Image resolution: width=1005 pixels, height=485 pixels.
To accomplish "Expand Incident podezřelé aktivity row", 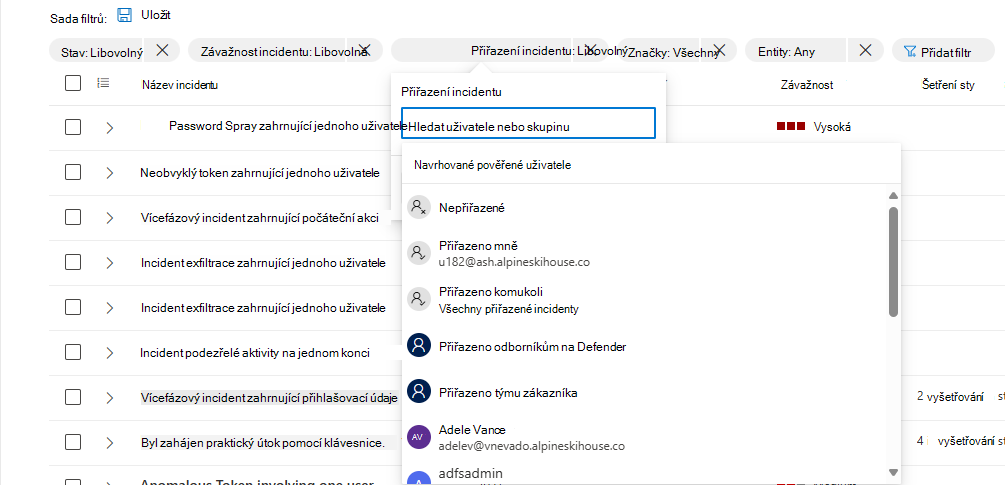I will (110, 352).
